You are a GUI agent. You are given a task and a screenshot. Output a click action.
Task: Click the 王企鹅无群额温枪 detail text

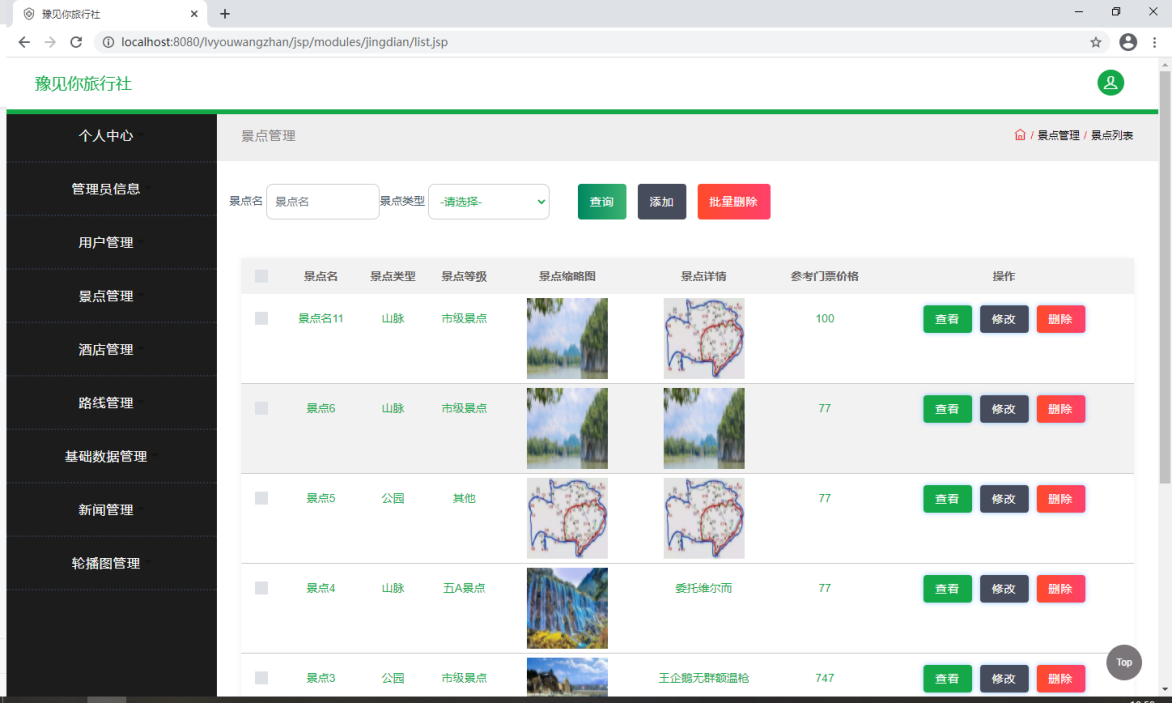click(703, 678)
